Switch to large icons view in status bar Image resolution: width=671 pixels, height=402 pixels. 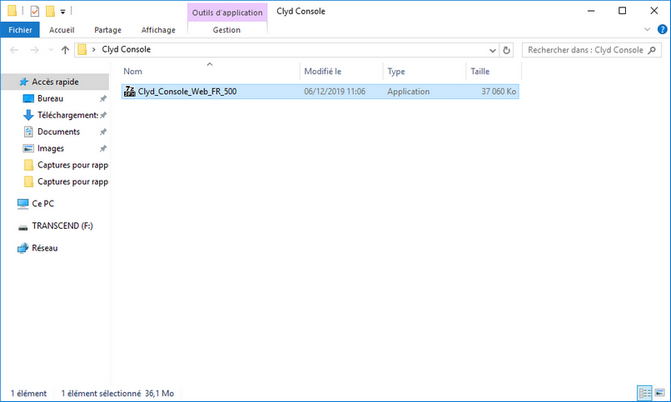(x=660, y=393)
